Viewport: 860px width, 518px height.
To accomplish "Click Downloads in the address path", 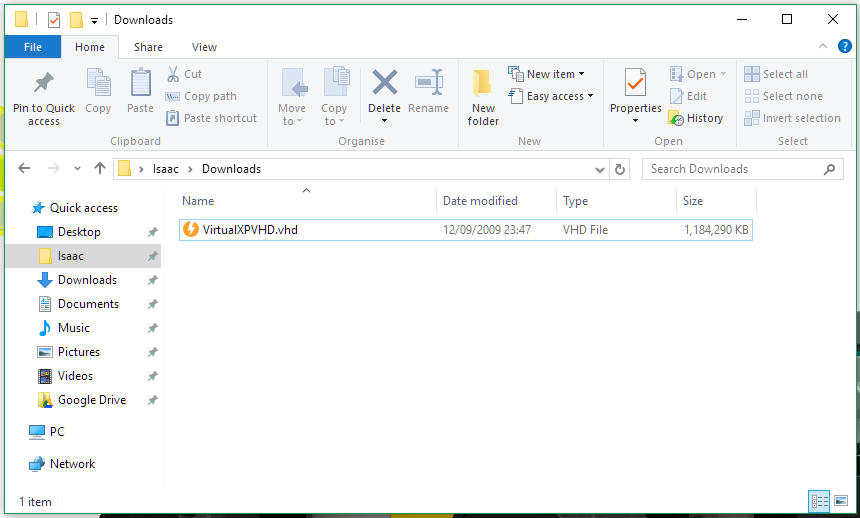I will pos(231,169).
